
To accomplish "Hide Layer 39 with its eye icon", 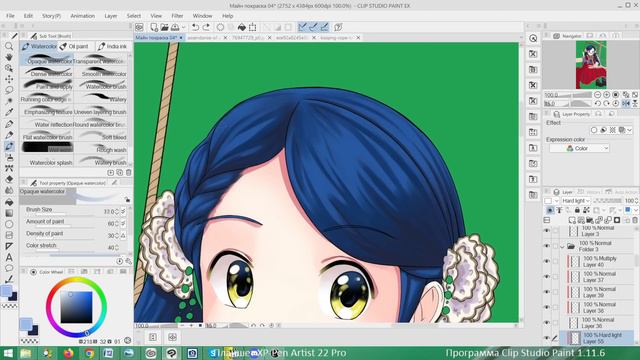I will click(x=547, y=292).
